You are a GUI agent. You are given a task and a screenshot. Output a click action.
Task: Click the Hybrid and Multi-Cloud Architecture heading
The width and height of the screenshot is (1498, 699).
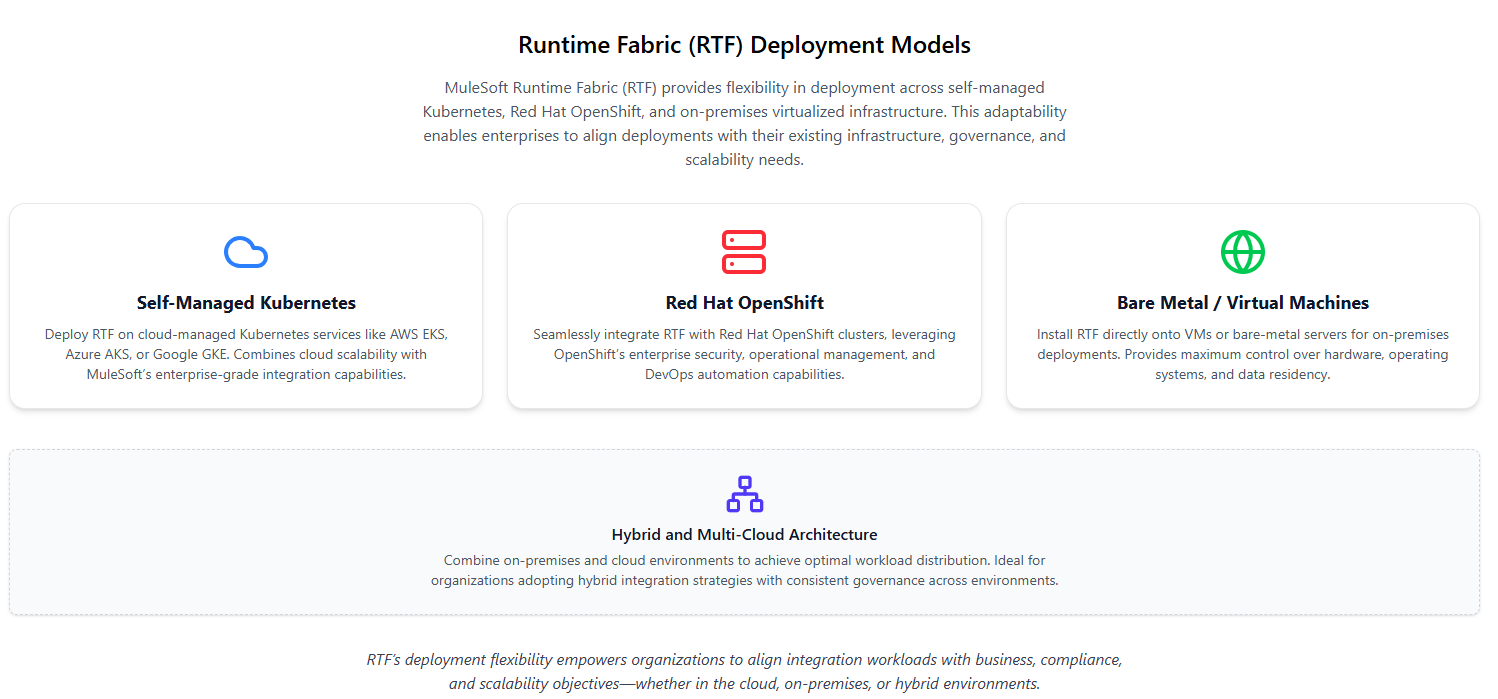[x=744, y=534]
